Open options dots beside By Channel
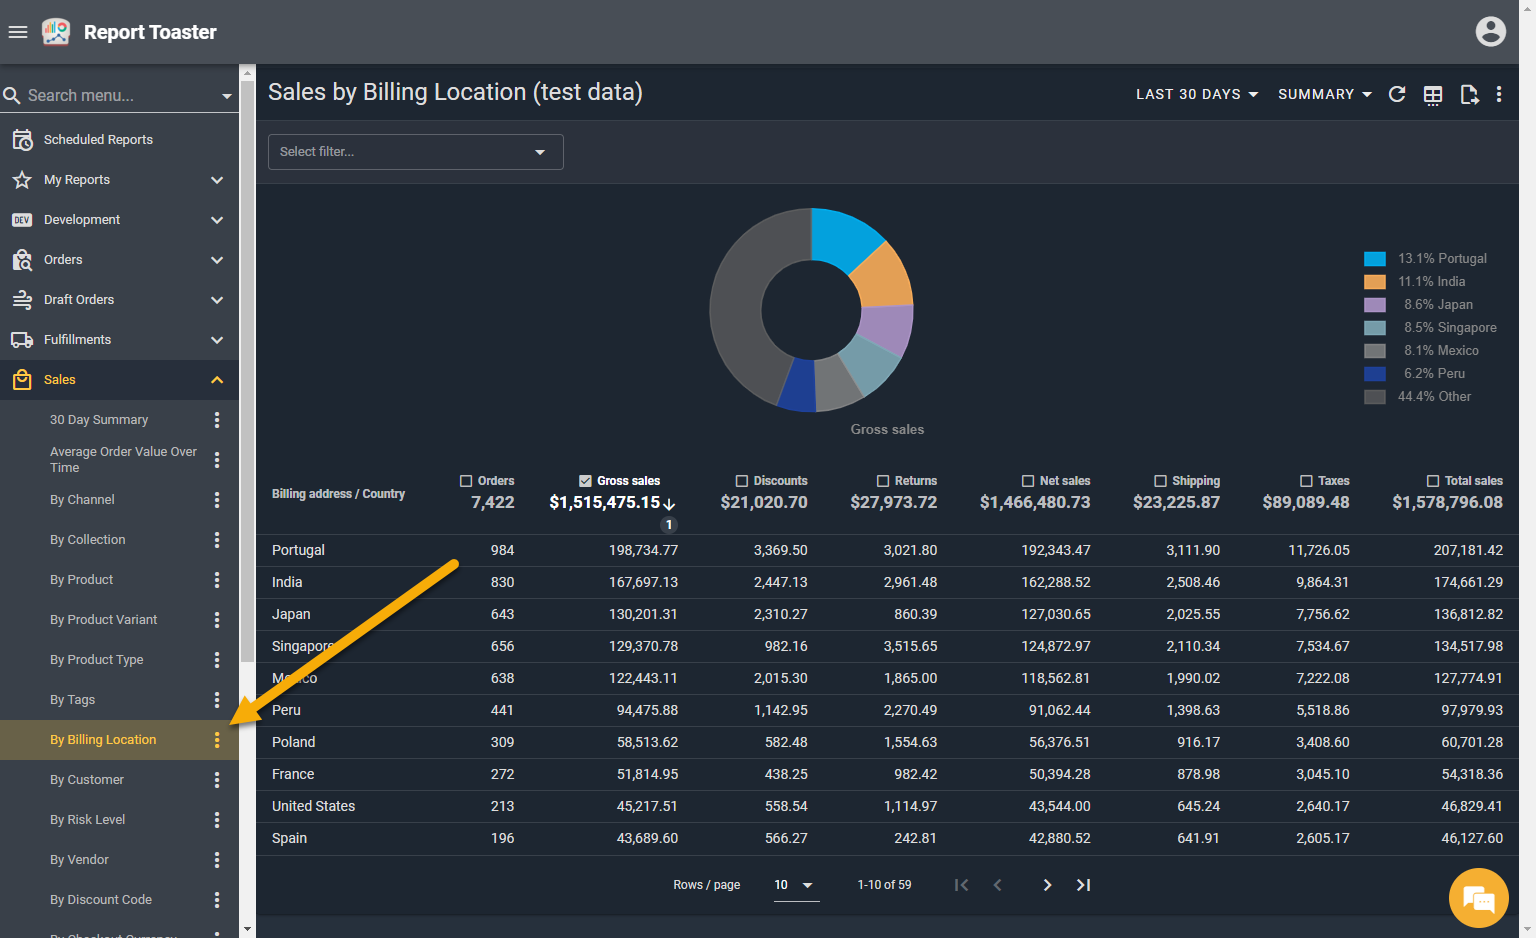Image resolution: width=1536 pixels, height=938 pixels. click(x=217, y=500)
